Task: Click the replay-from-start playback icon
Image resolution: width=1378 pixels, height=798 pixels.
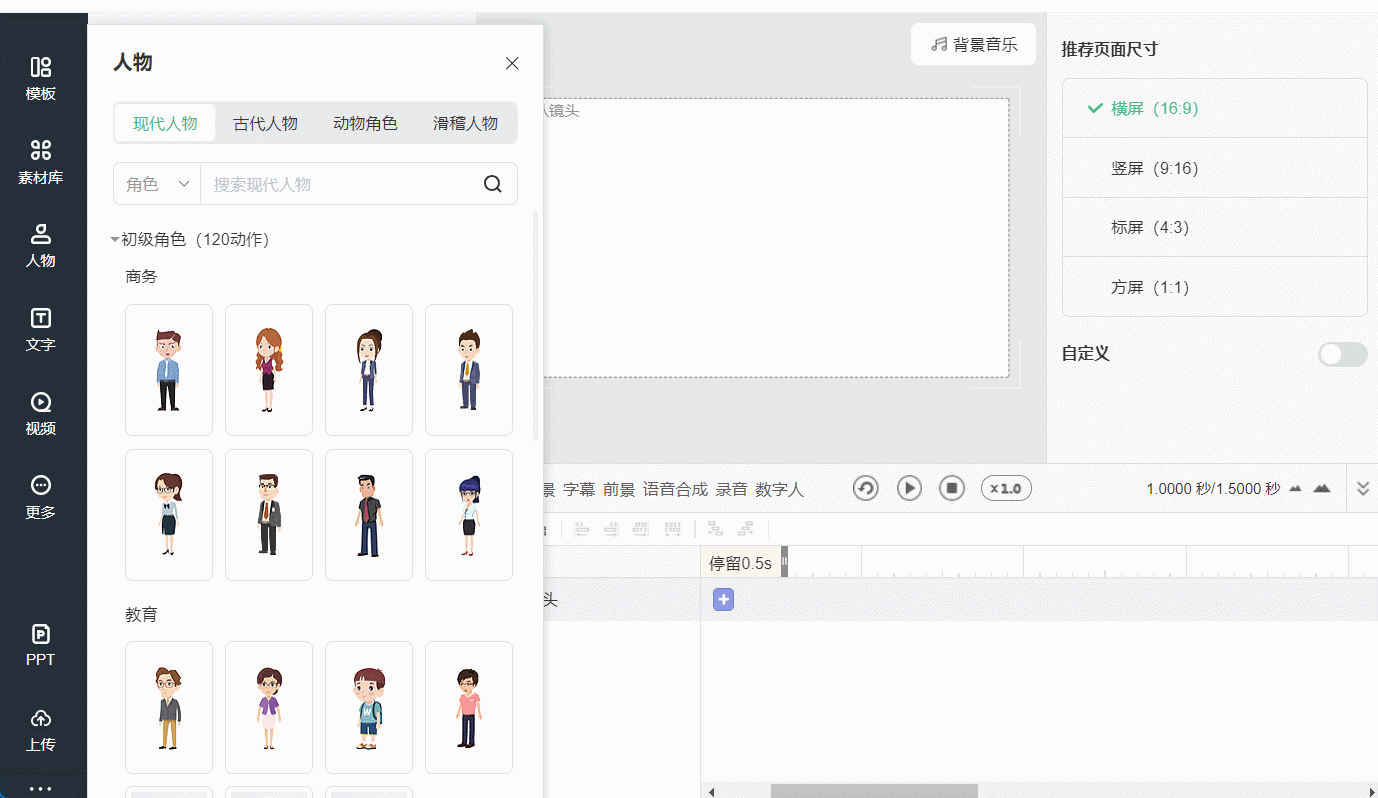Action: [x=866, y=488]
